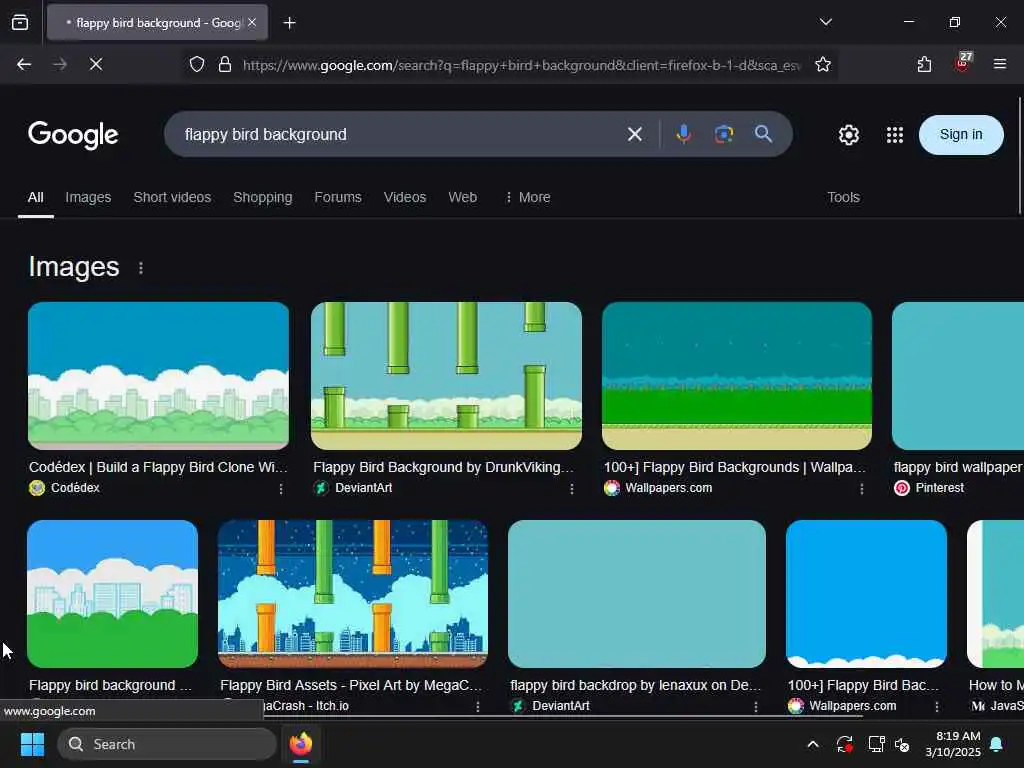This screenshot has height=768, width=1024.
Task: Open options for lenaxux DeviantArt result
Action: (756, 706)
